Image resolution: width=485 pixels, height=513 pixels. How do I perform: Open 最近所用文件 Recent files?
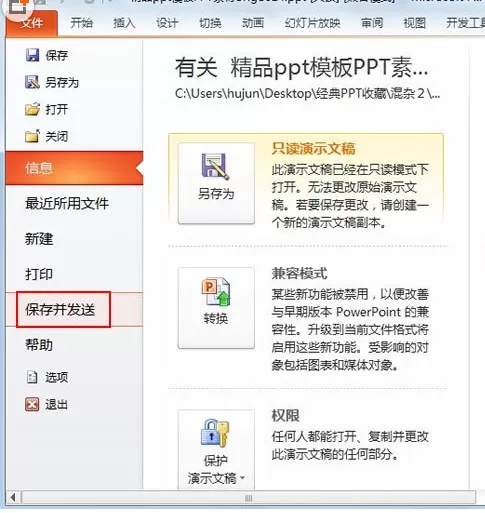coord(67,203)
